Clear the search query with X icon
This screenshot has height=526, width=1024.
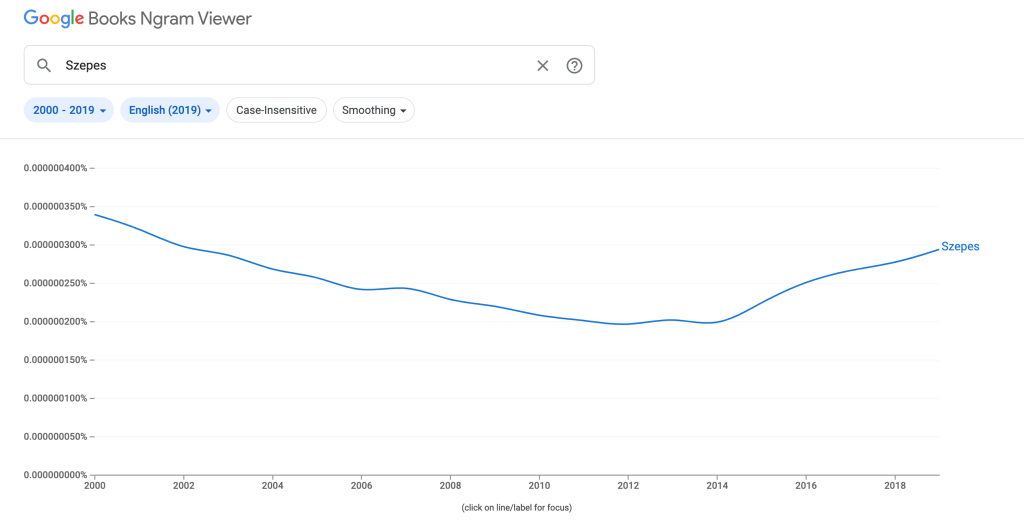pos(543,66)
